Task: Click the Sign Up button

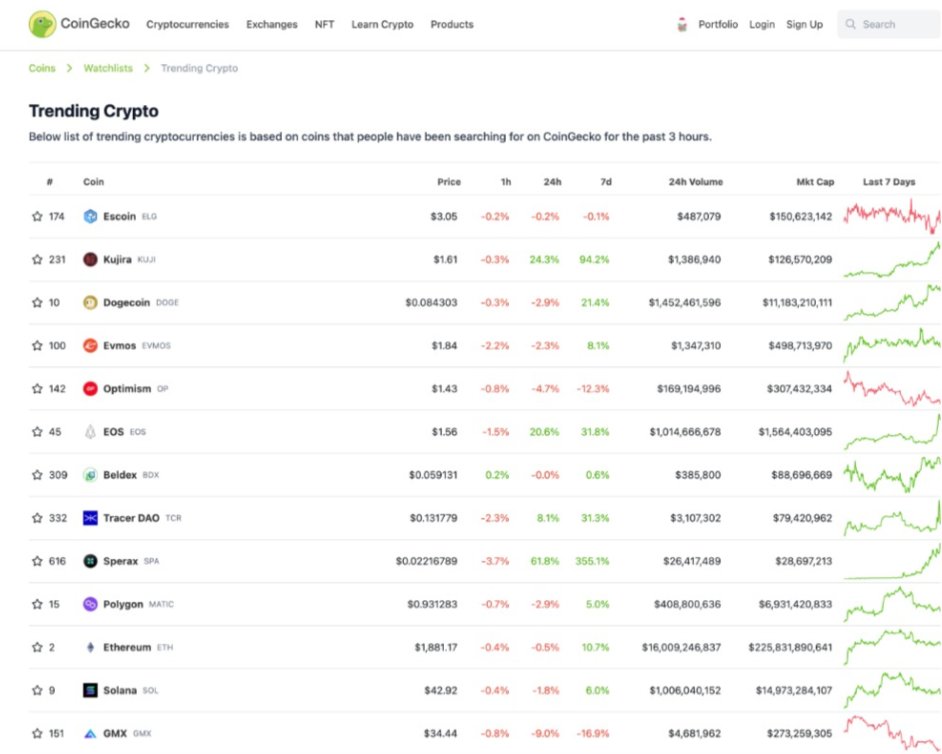Action: [x=804, y=24]
